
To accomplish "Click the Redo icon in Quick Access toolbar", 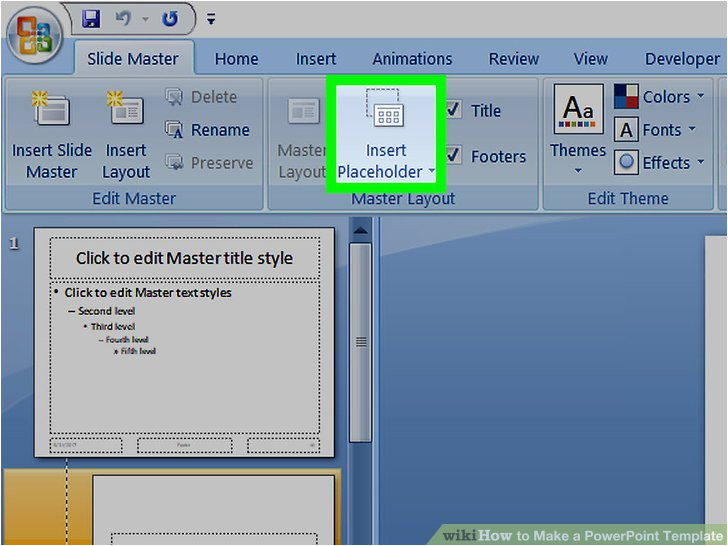I will 171,18.
